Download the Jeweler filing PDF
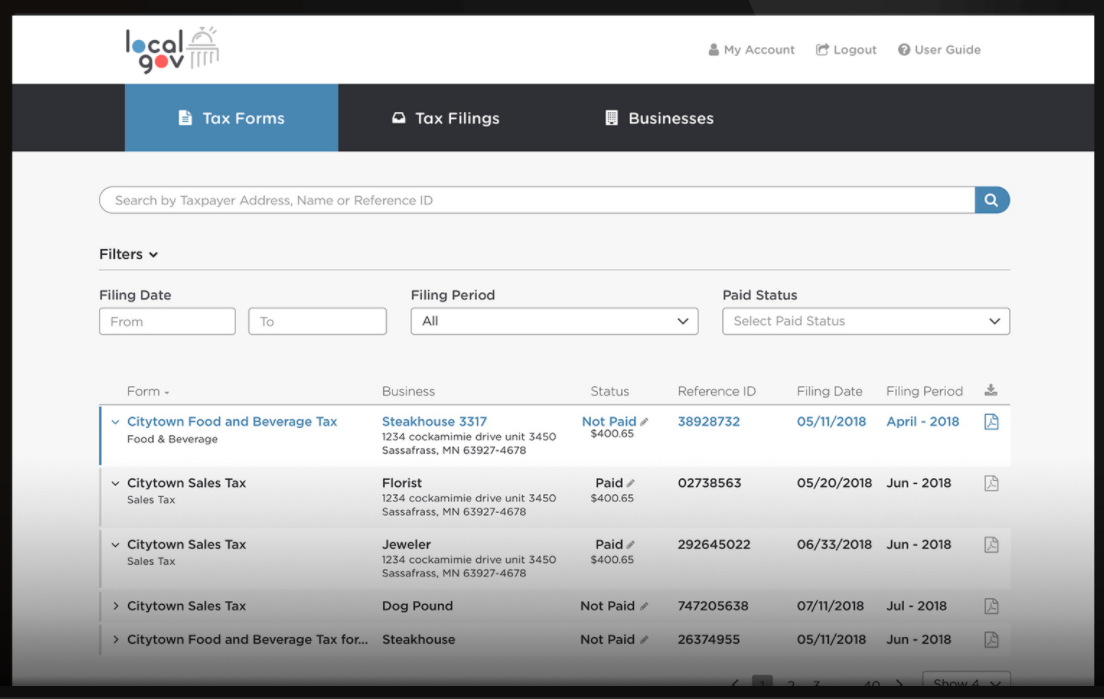Screen dimensions: 1104x699 (990, 544)
